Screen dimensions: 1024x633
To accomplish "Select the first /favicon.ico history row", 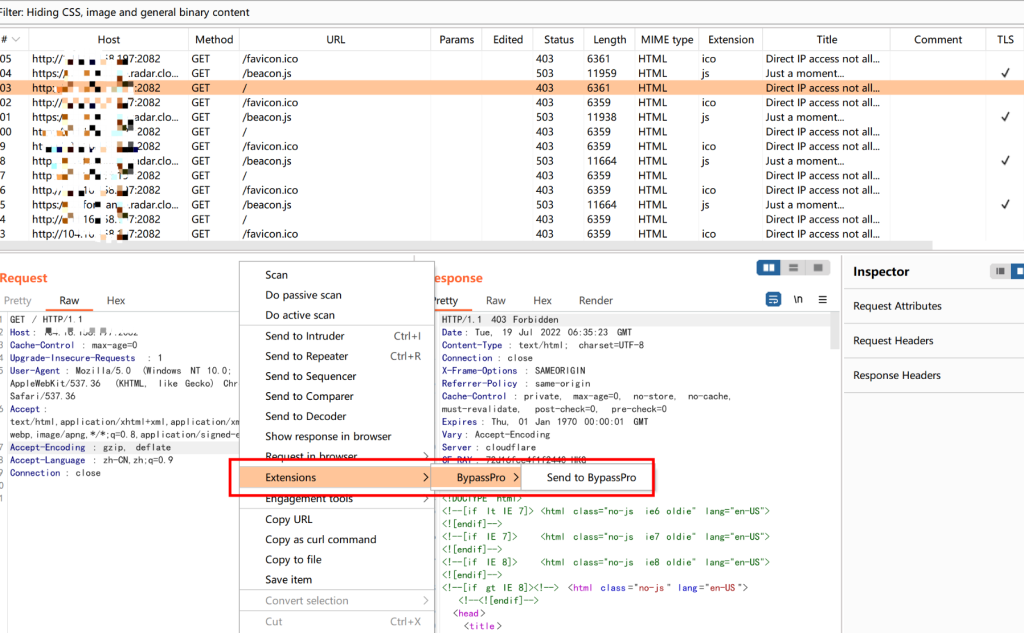I will [270, 59].
